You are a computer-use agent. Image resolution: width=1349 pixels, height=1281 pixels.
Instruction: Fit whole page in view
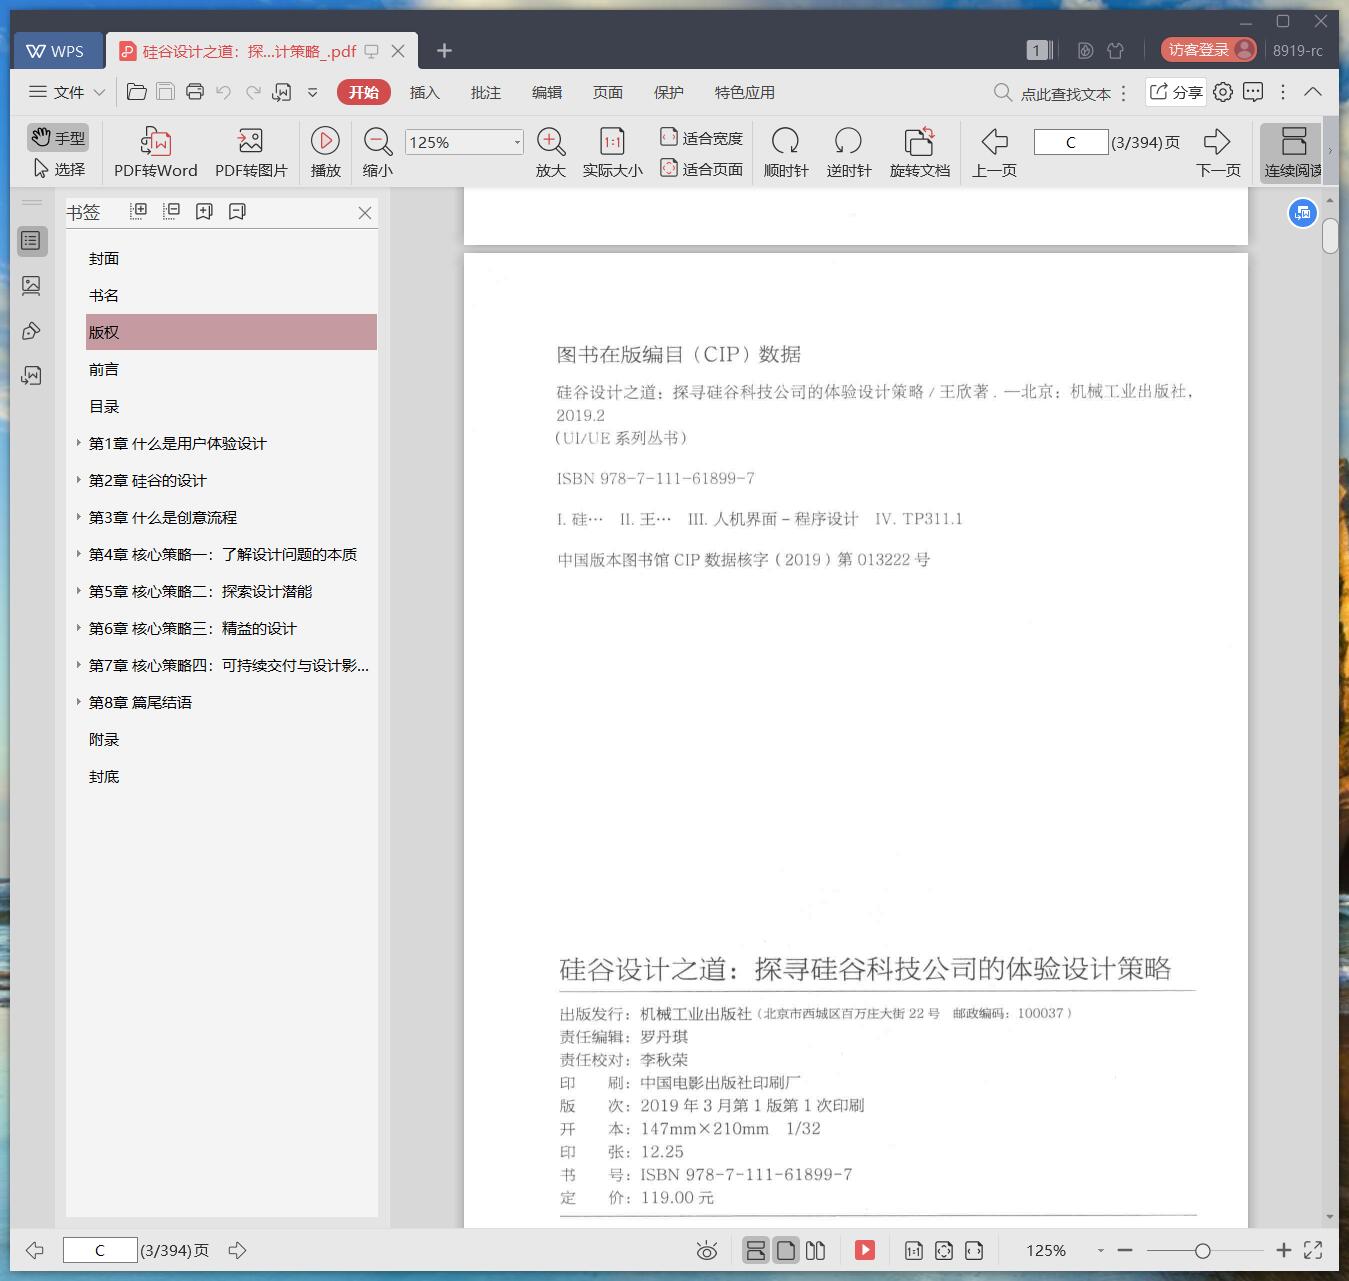pos(701,169)
